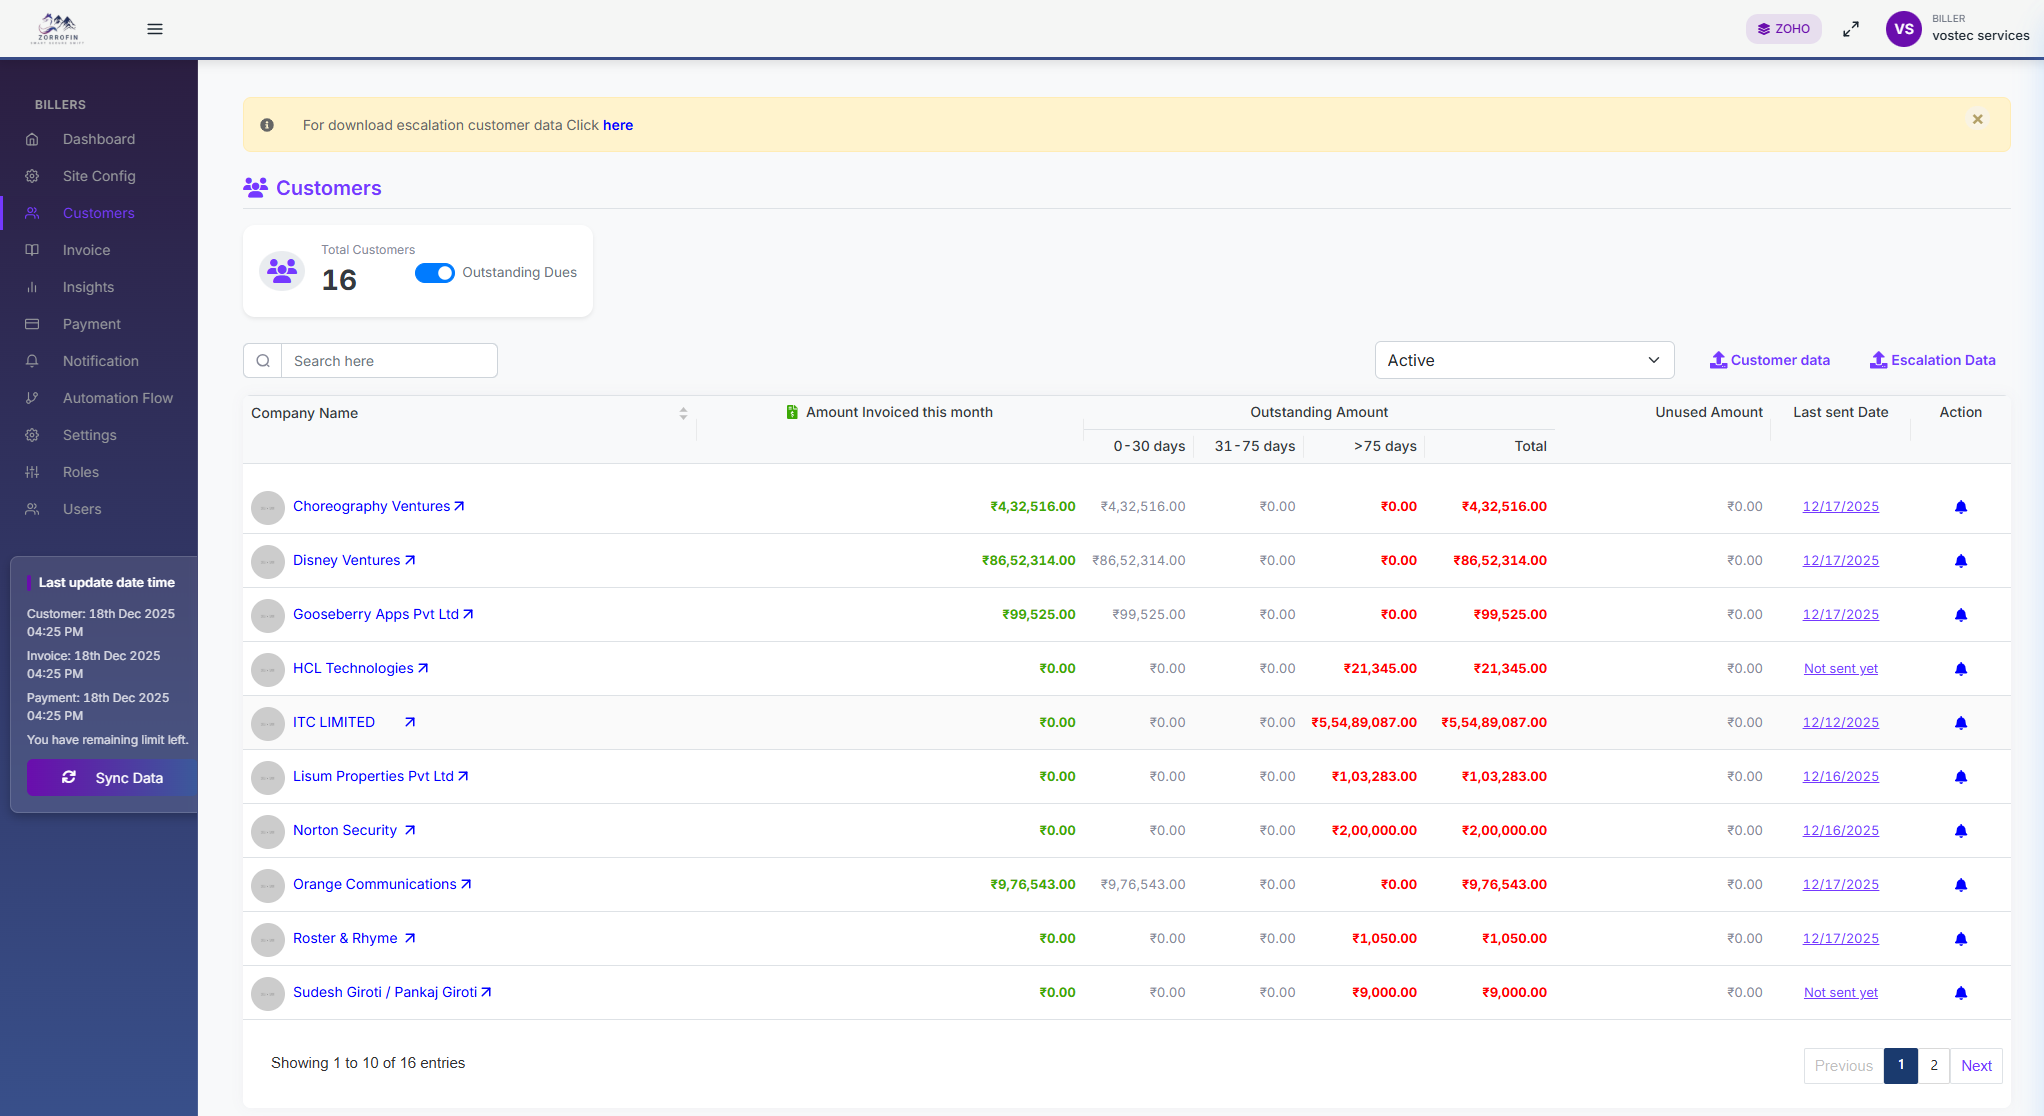Screen dimensions: 2044x1116
Task: Open ITC LIMITED external link arrow
Action: click(x=410, y=722)
